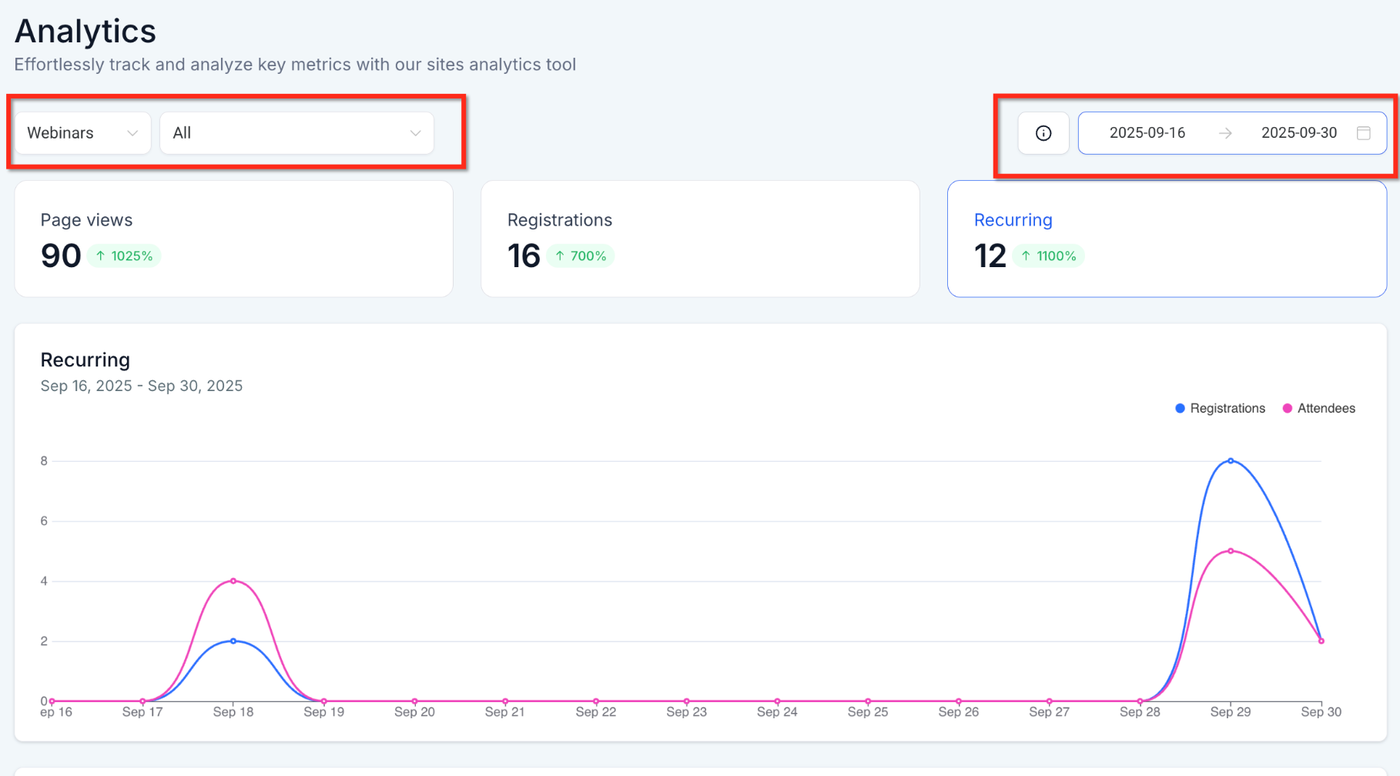Click the info circle icon button
The image size is (1400, 776).
[1043, 133]
